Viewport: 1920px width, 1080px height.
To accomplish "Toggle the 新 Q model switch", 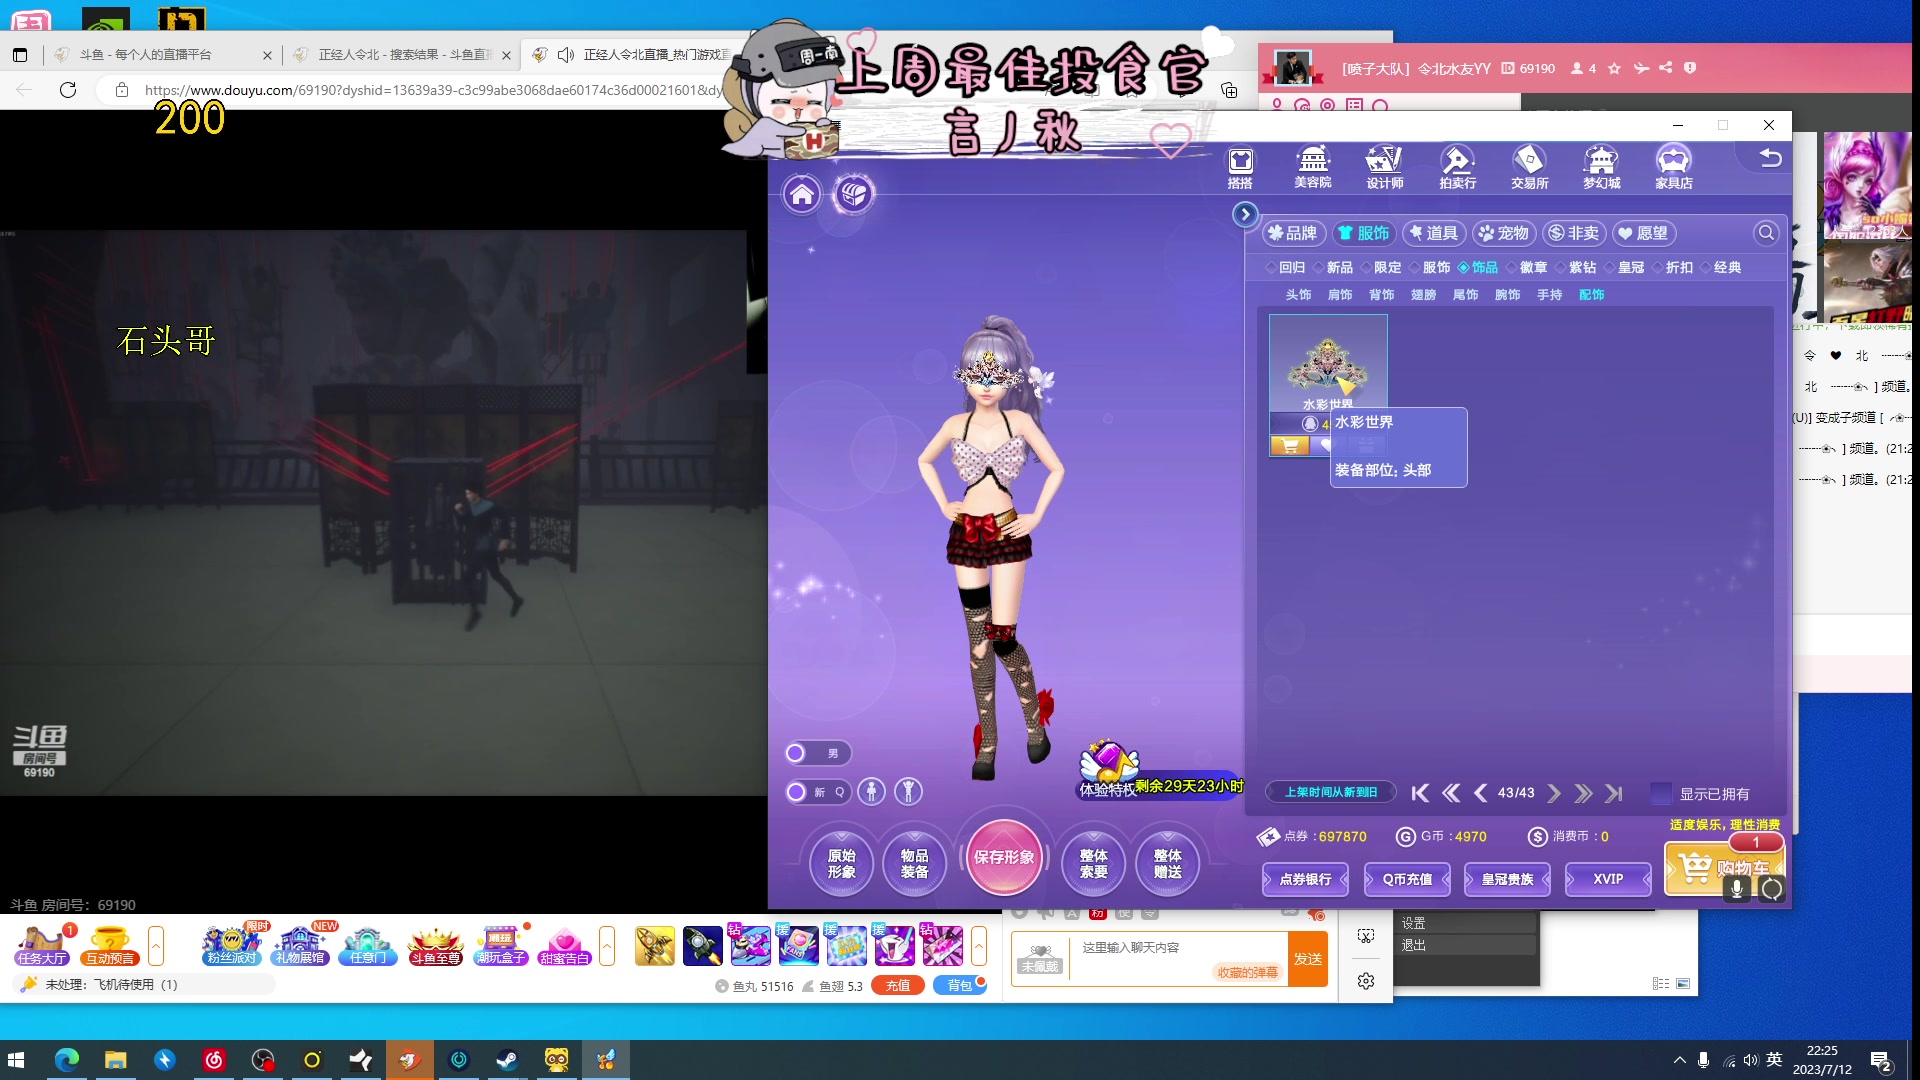I will [x=818, y=792].
